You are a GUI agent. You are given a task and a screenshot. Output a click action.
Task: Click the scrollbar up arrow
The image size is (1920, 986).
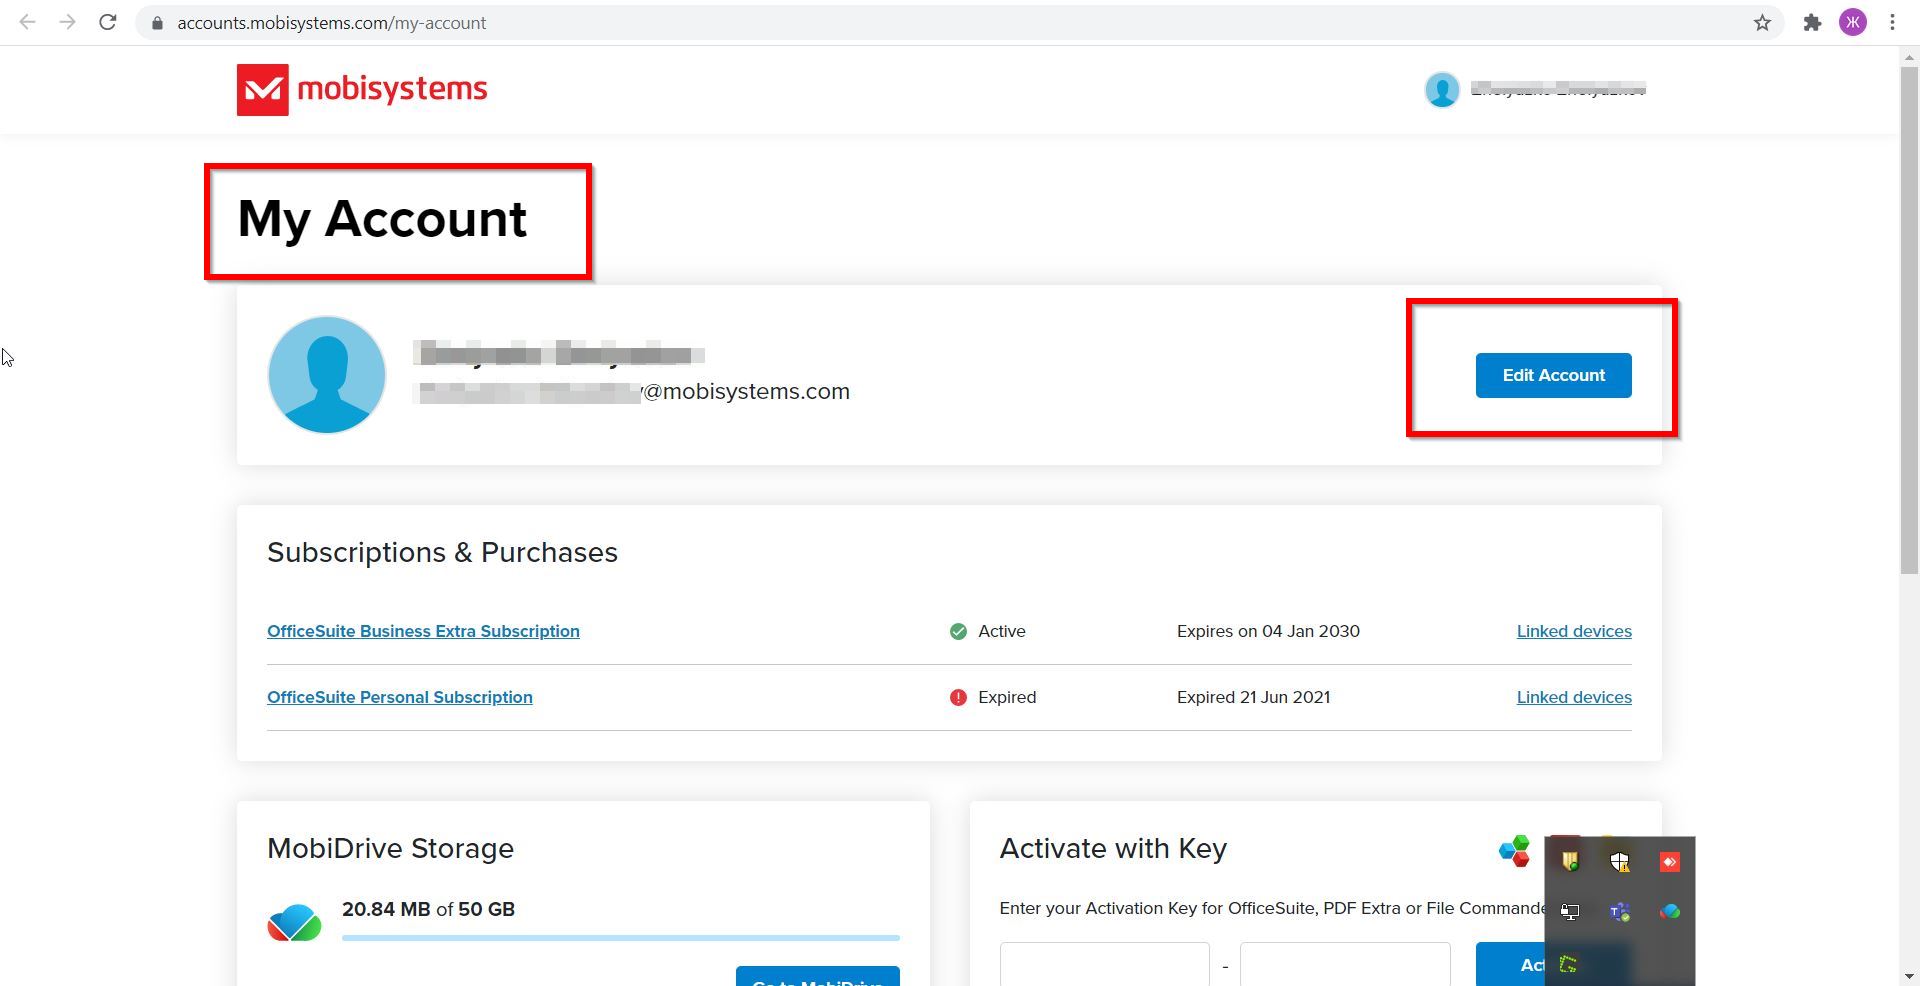(x=1909, y=57)
